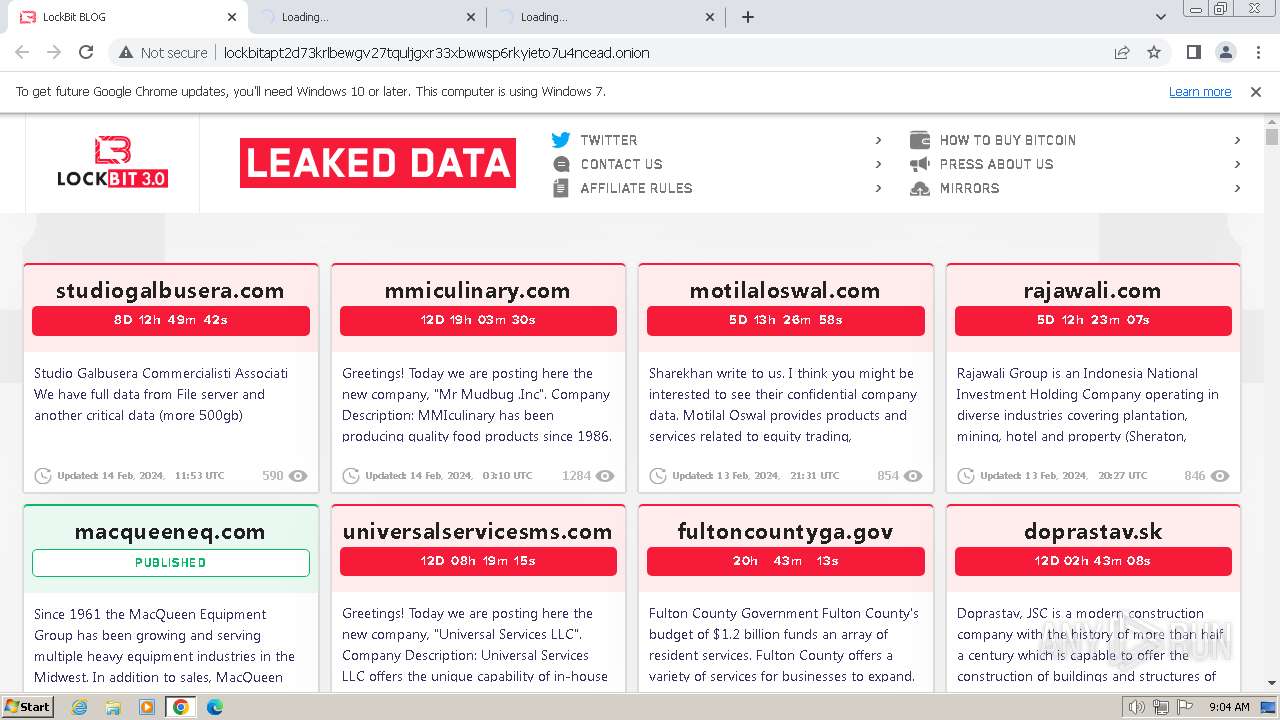Click the eye views icon on studiogalbusera.com card
The width and height of the screenshot is (1280, 720).
pos(298,476)
